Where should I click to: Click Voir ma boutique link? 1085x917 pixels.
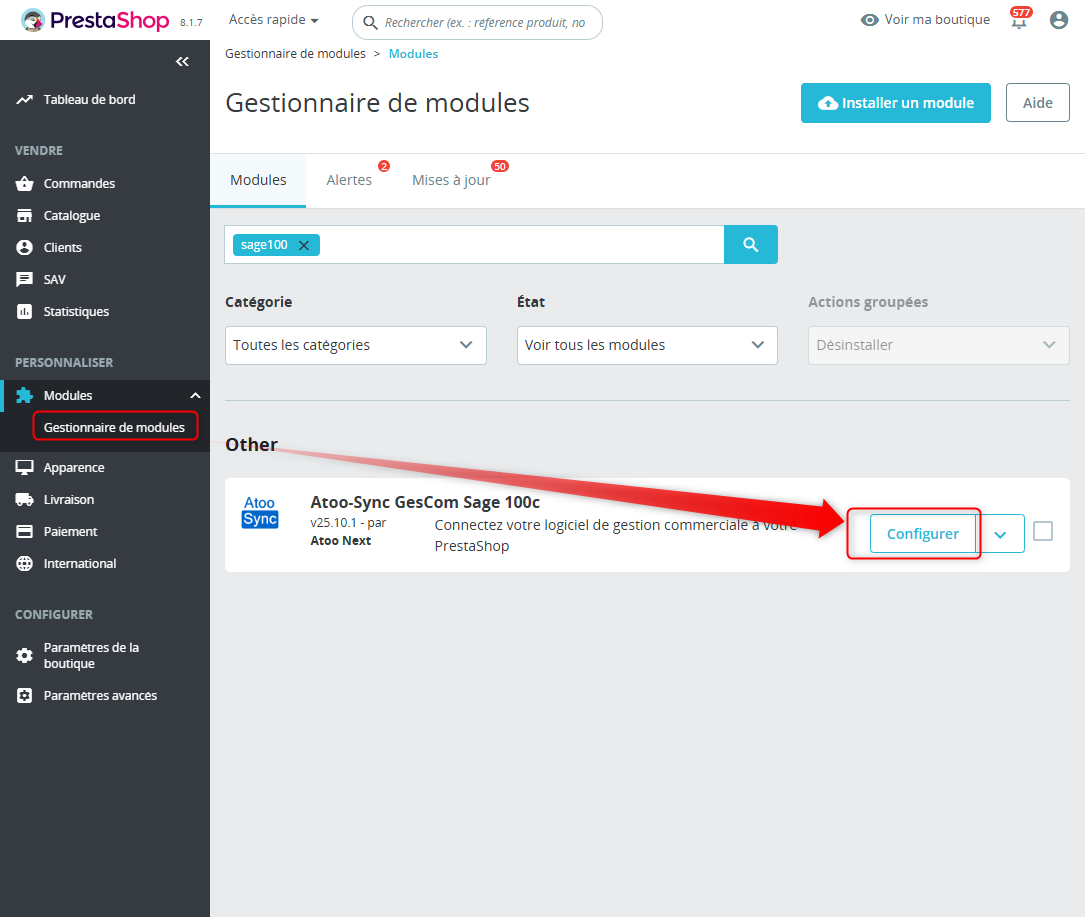tap(936, 19)
